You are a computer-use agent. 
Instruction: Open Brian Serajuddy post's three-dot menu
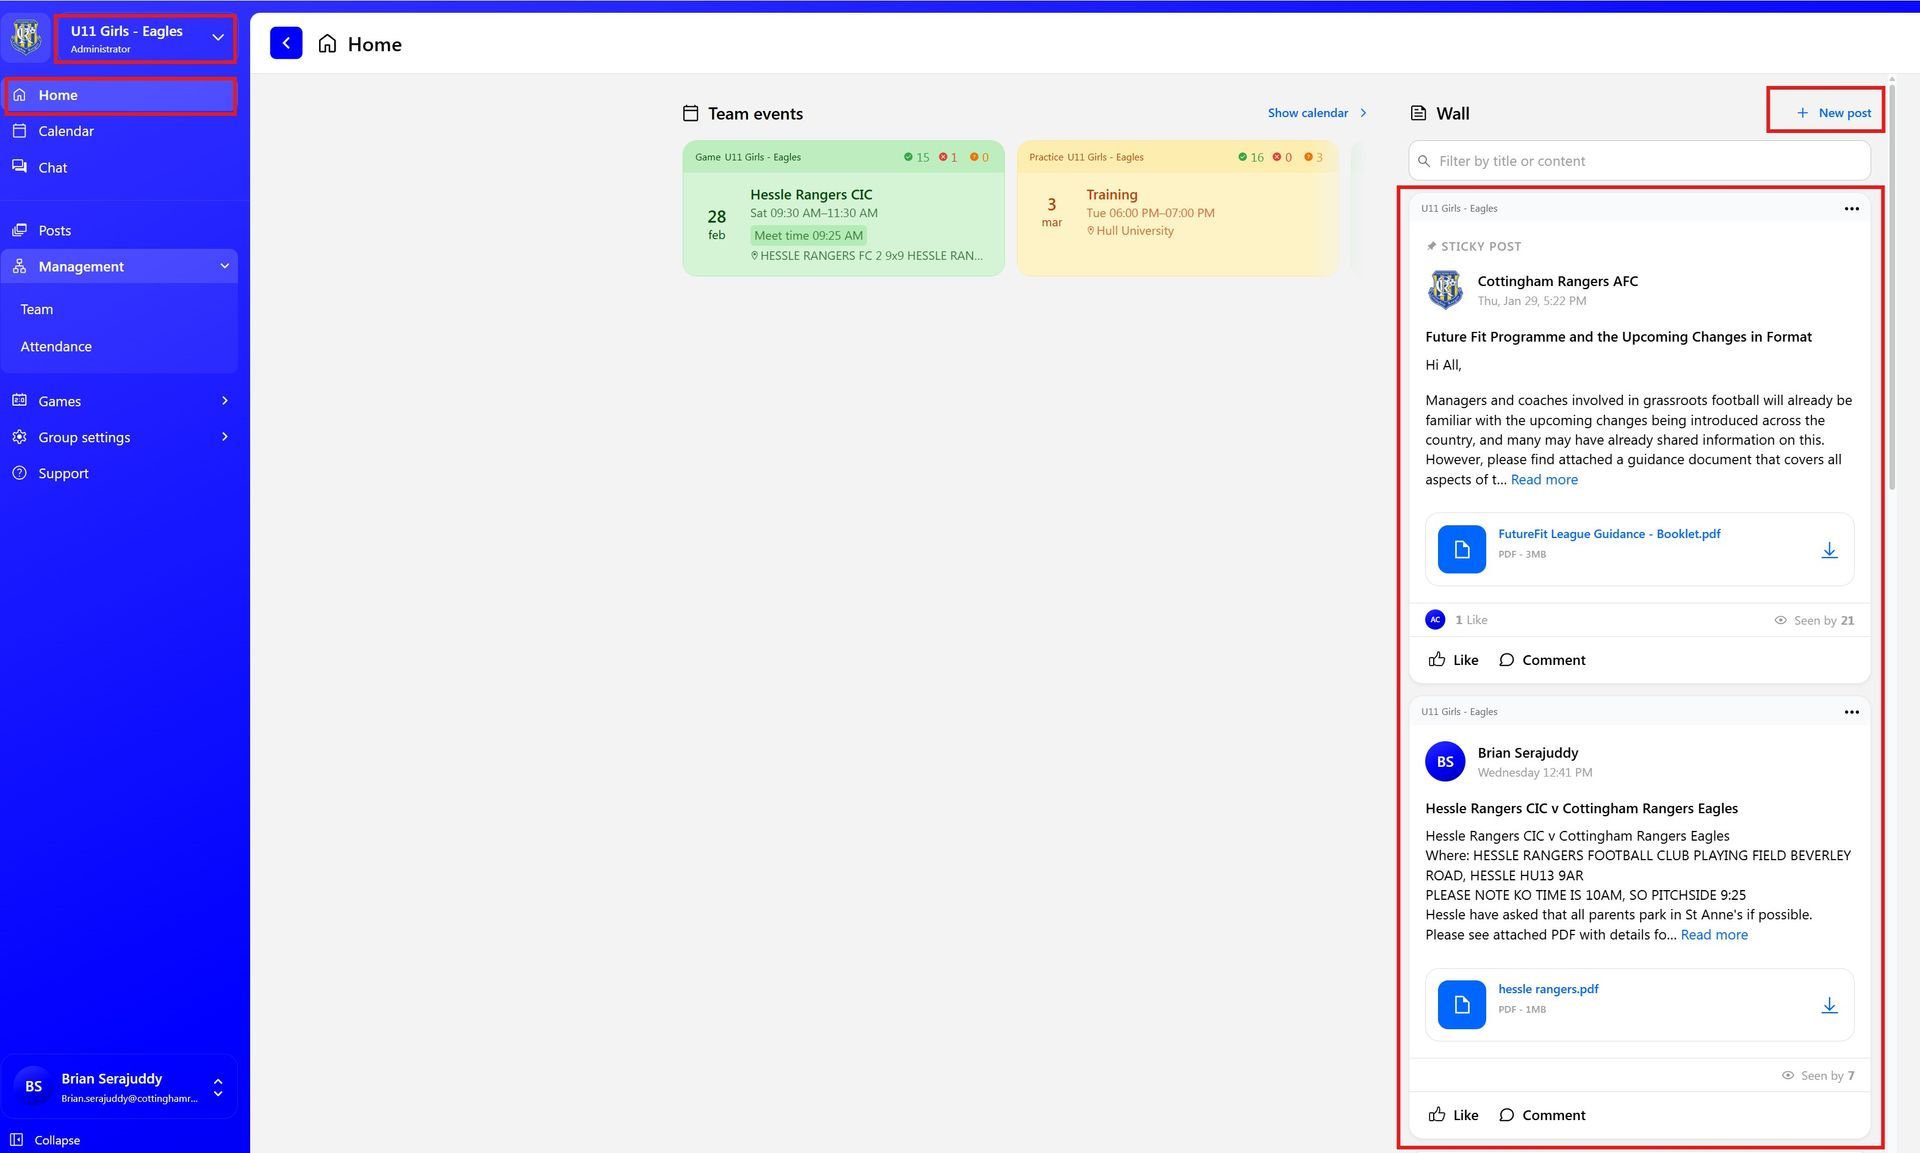(x=1851, y=712)
